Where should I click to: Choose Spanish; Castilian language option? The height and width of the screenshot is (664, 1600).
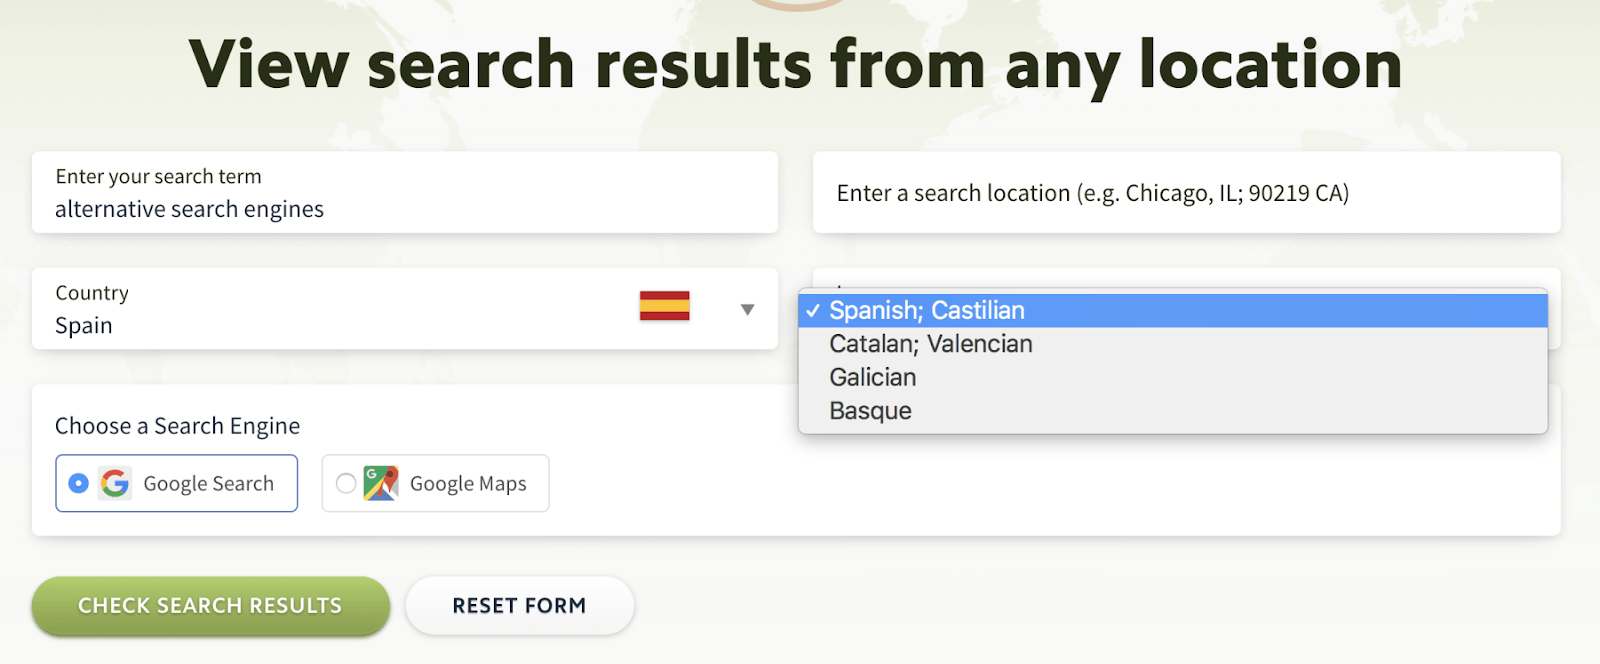[927, 311]
